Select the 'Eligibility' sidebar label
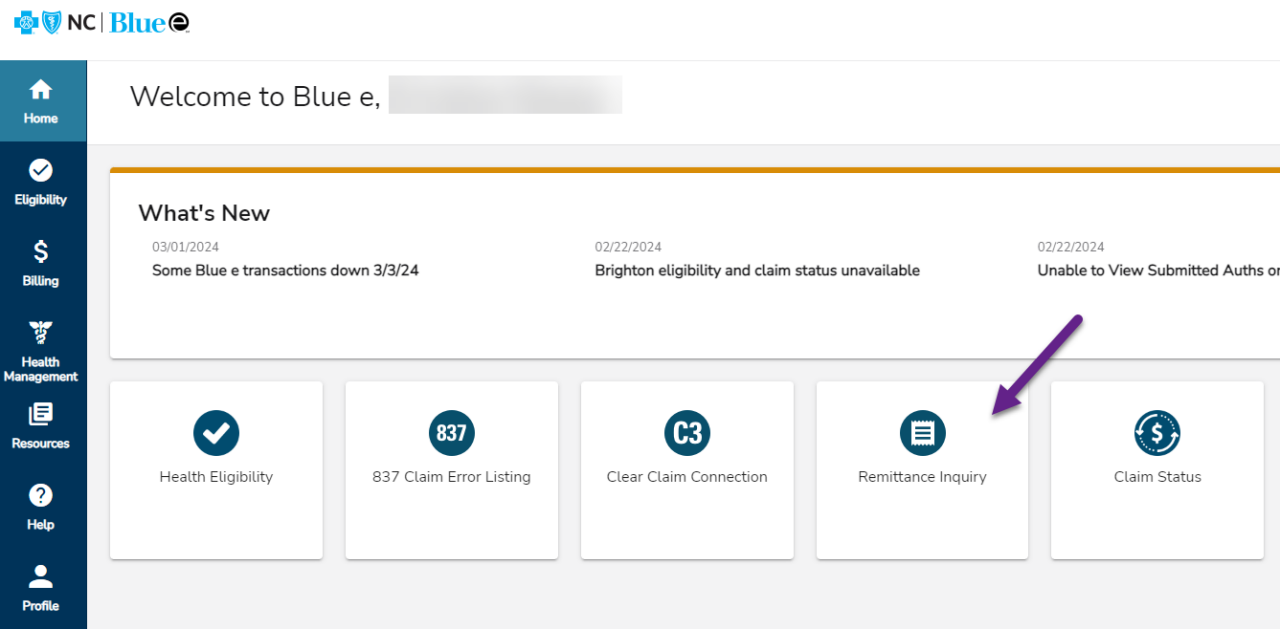The height and width of the screenshot is (629, 1280). click(x=41, y=199)
